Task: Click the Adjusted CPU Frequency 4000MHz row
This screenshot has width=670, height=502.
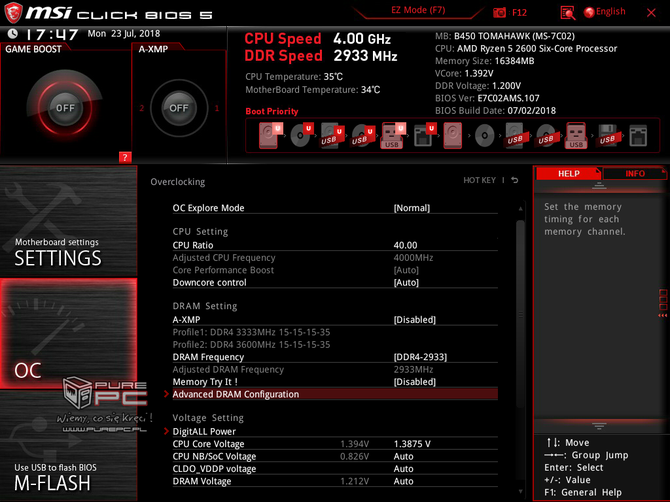Action: click(335, 258)
